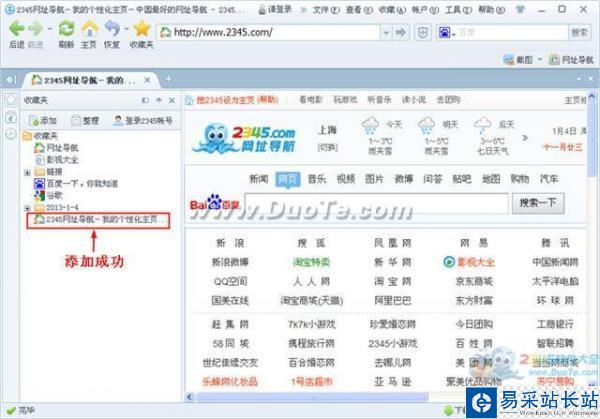The image size is (600, 419).
Task: Click the second sidebar strip icon below star
Action: 11,117
